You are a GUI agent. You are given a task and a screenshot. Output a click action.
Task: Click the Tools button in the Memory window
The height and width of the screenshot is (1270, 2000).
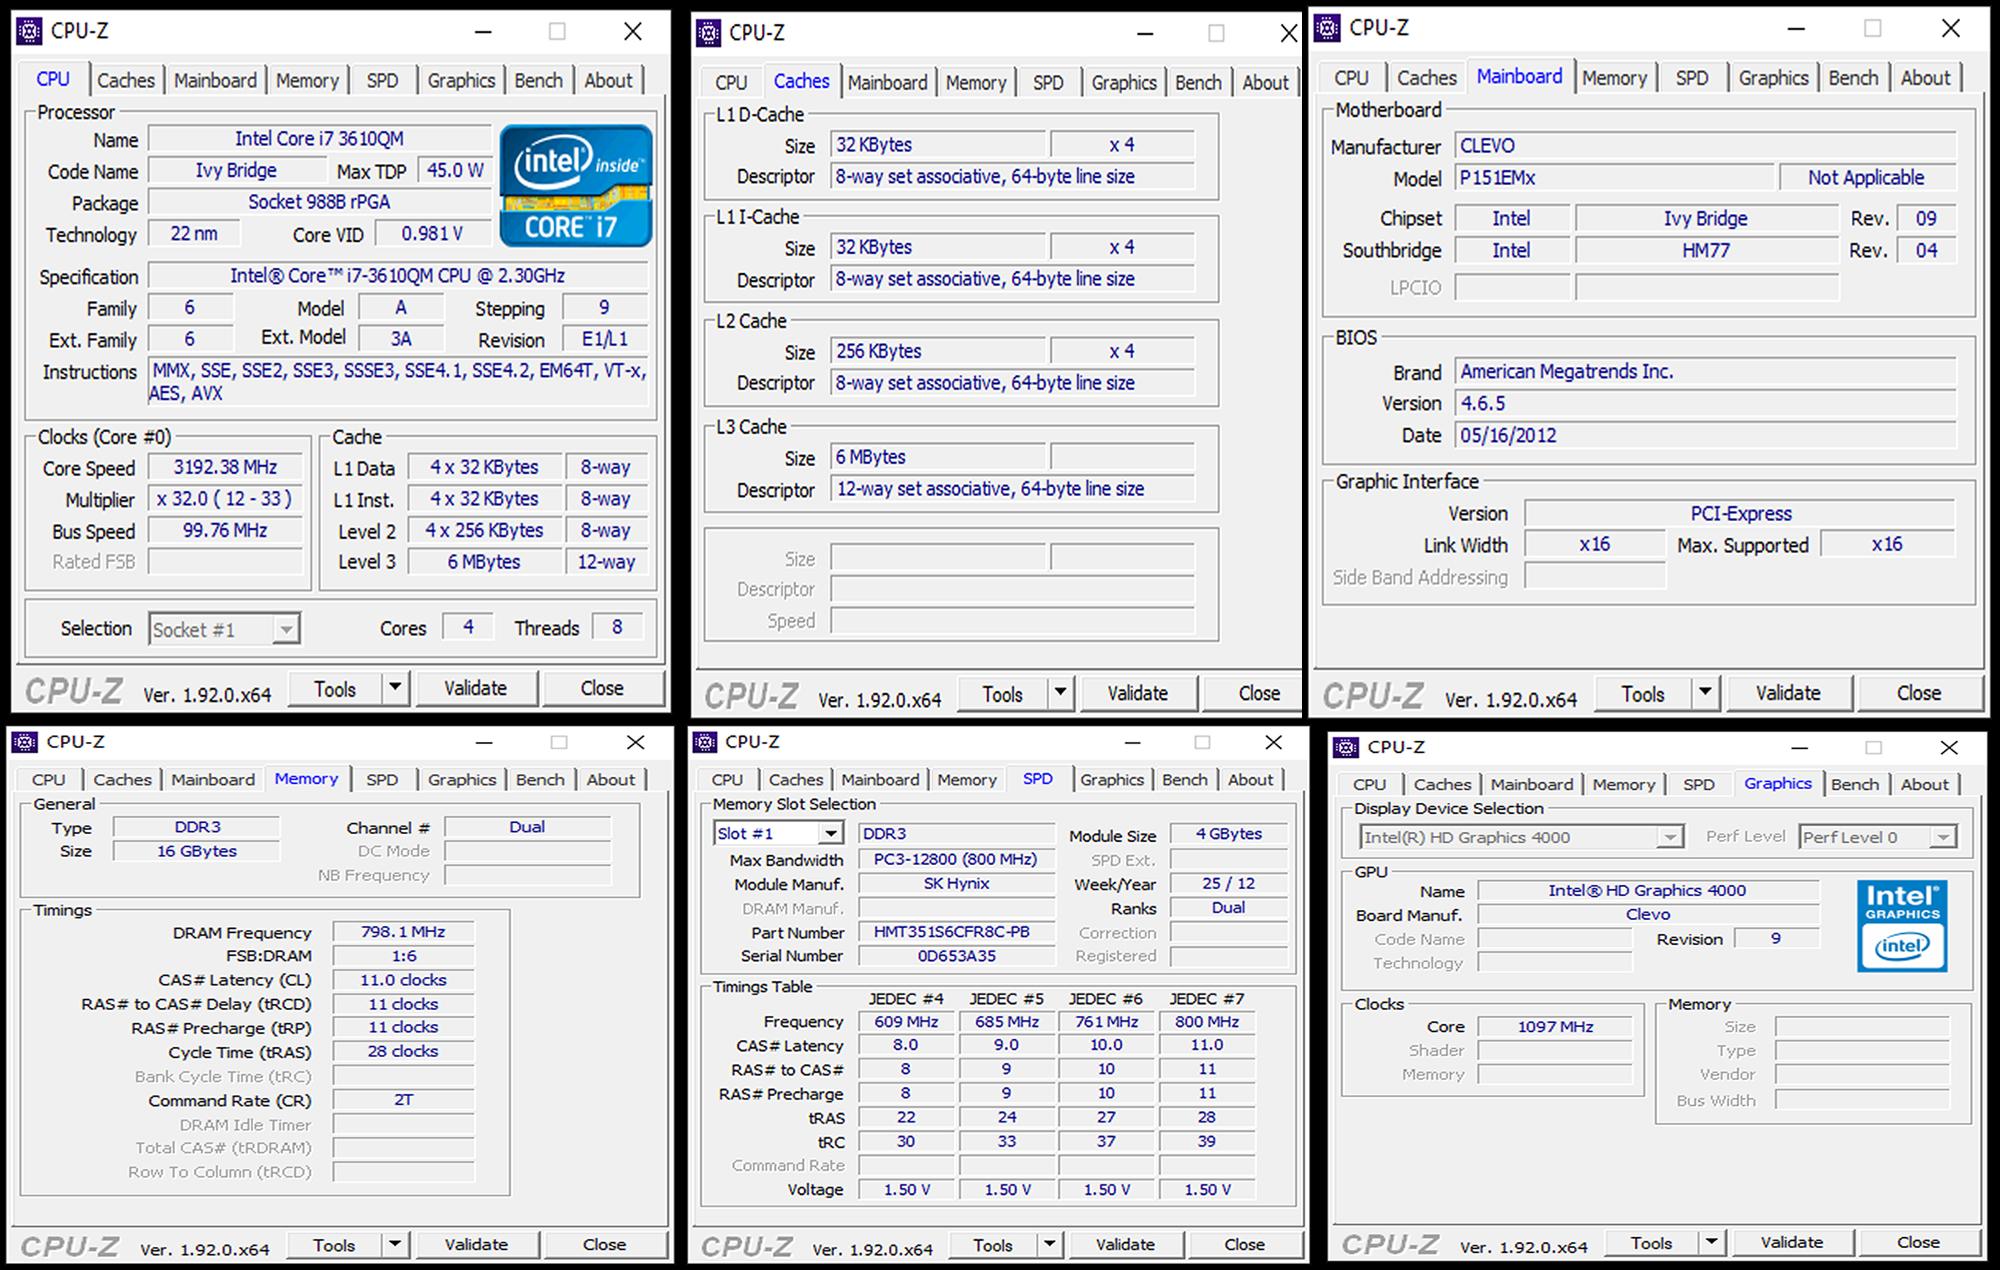pos(334,1245)
